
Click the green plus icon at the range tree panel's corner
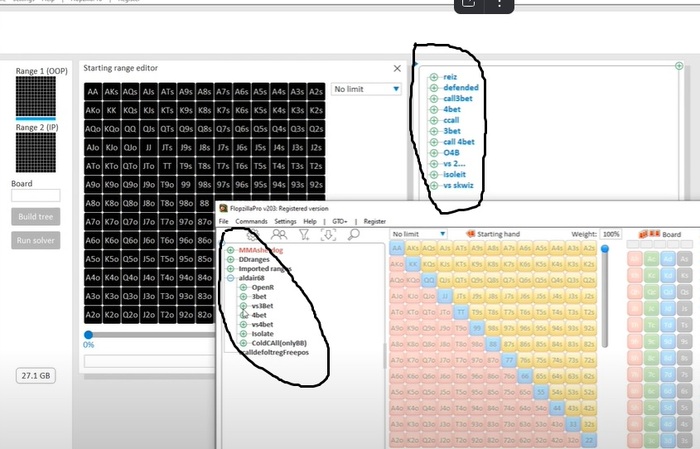[x=679, y=66]
